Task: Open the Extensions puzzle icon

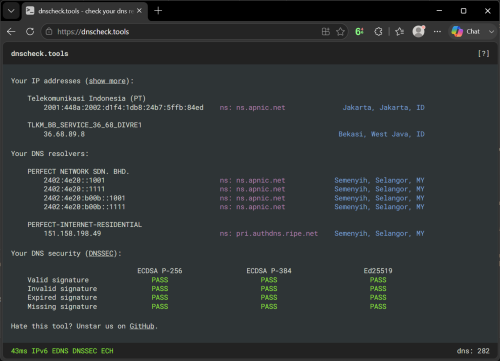Action: (x=378, y=32)
